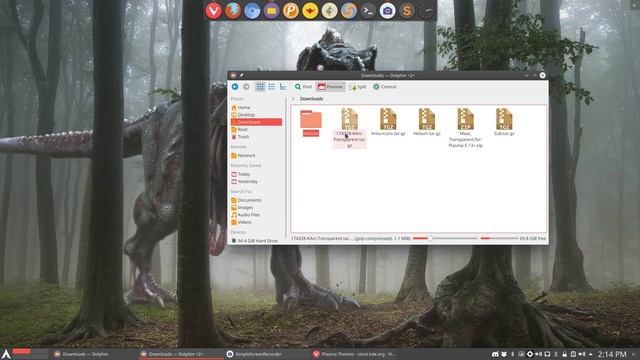The image size is (640, 360).
Task: Open Trash in the Places panel
Action: 256,137
